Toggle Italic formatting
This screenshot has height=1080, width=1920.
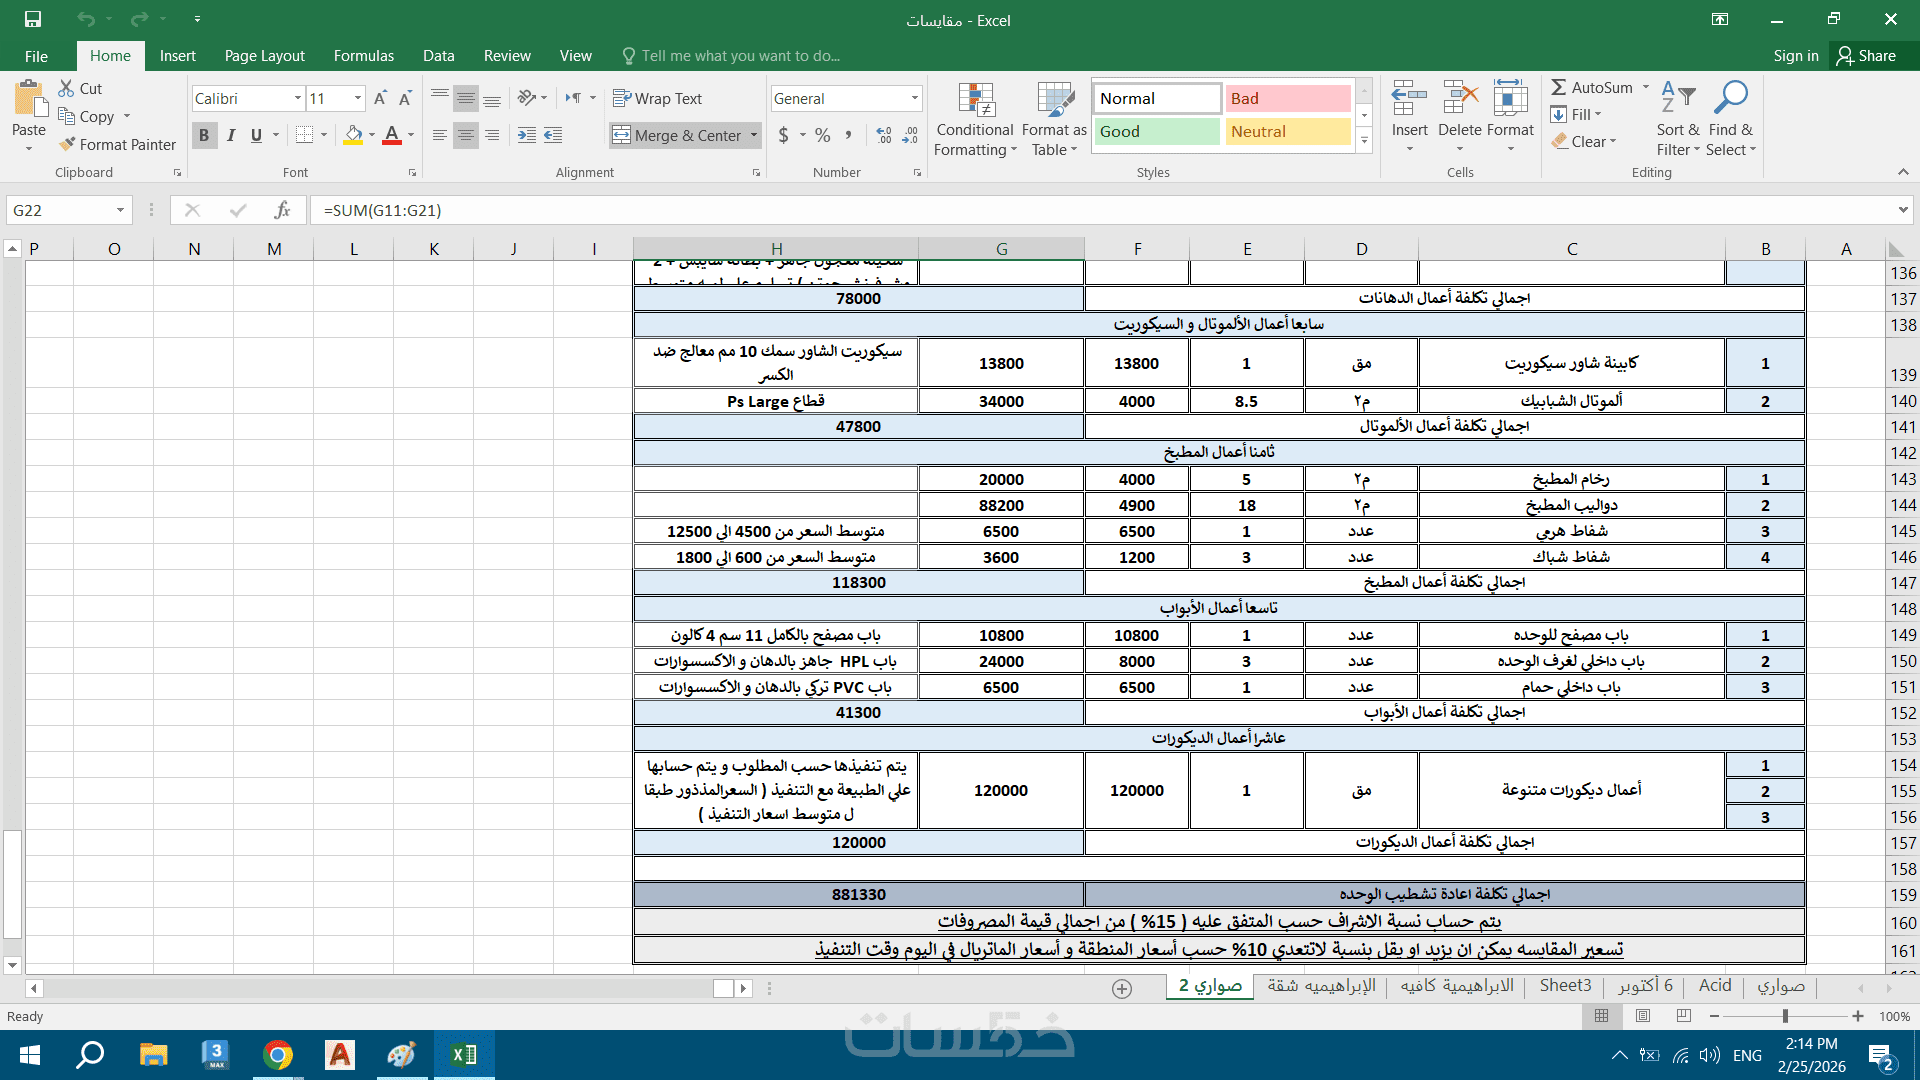231,135
